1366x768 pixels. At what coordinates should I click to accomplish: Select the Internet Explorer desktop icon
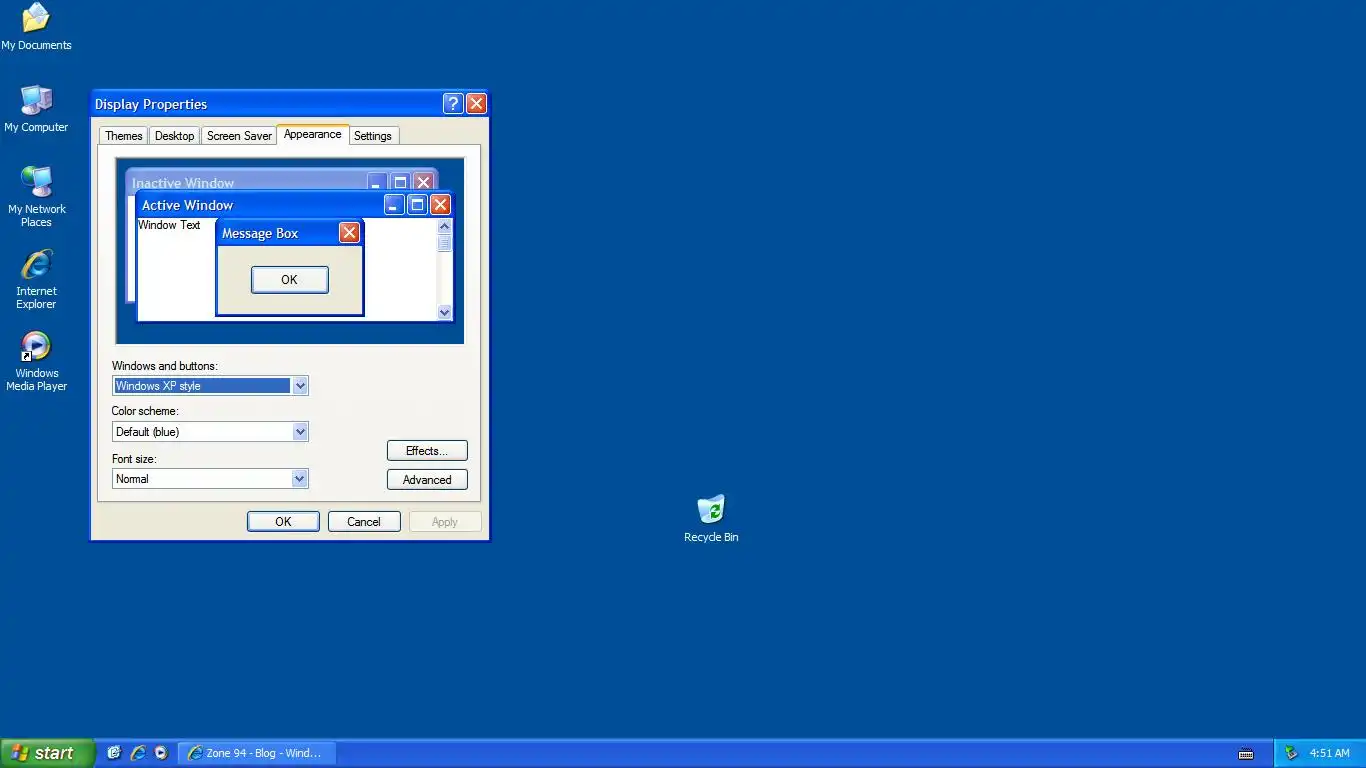36,279
